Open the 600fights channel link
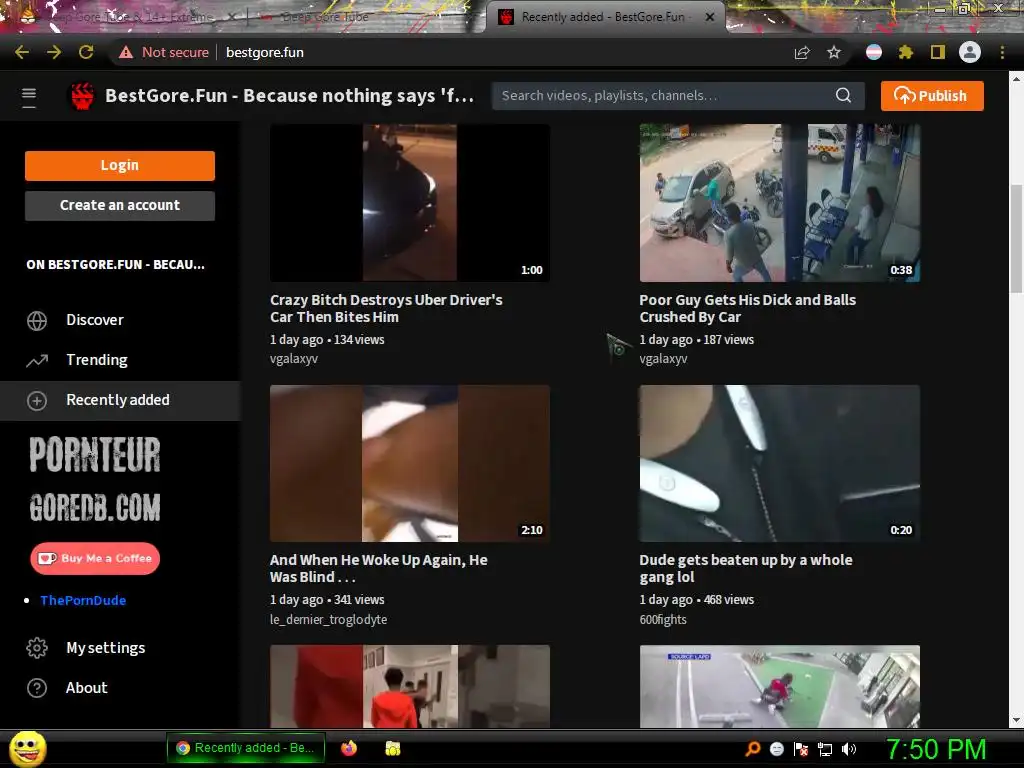 click(663, 619)
